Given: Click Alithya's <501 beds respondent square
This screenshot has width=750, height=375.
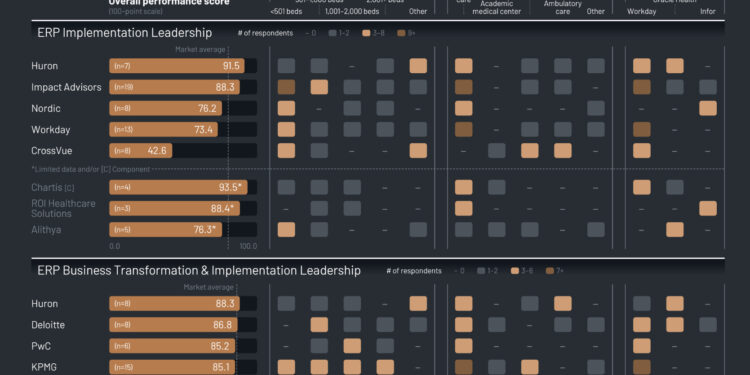Looking at the screenshot, I should (x=287, y=230).
